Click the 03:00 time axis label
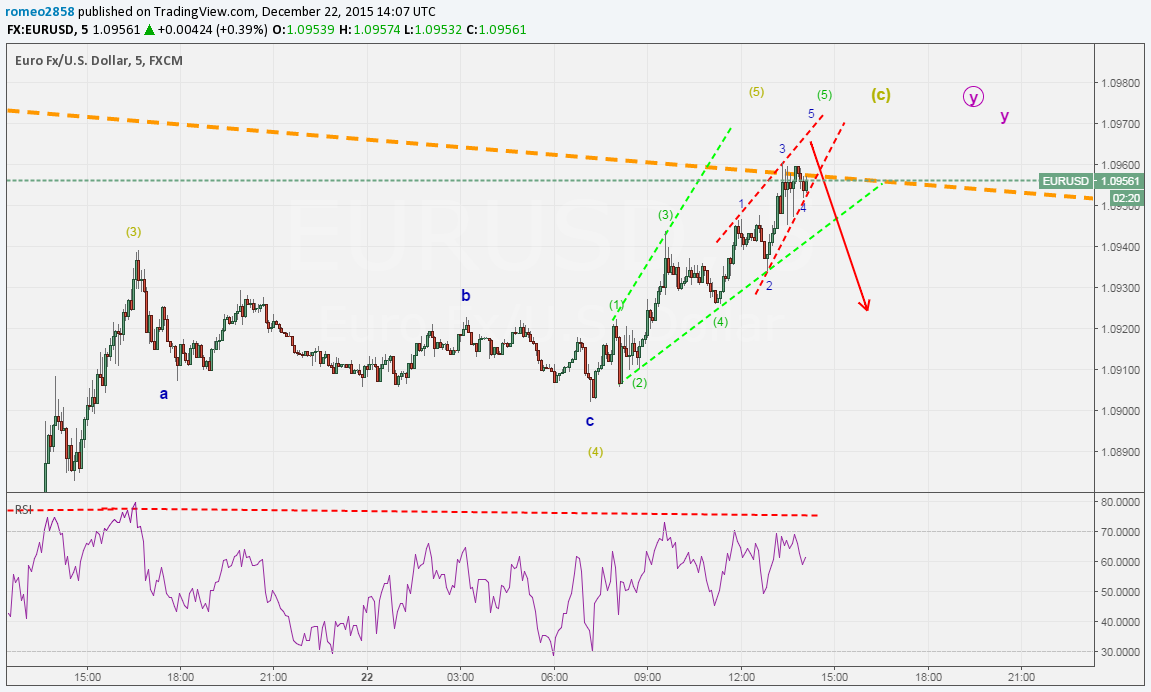This screenshot has width=1151, height=692. [x=460, y=677]
